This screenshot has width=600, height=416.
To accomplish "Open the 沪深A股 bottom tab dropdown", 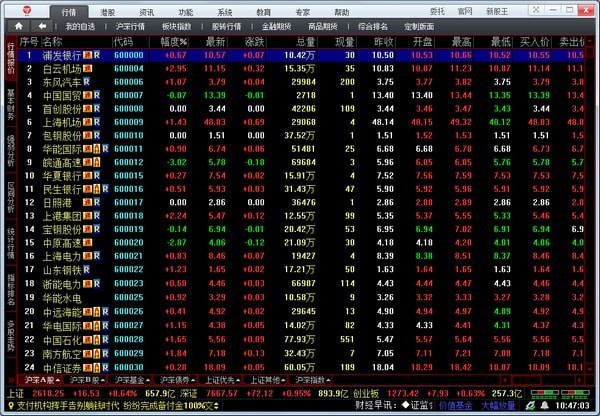I will coord(57,380).
